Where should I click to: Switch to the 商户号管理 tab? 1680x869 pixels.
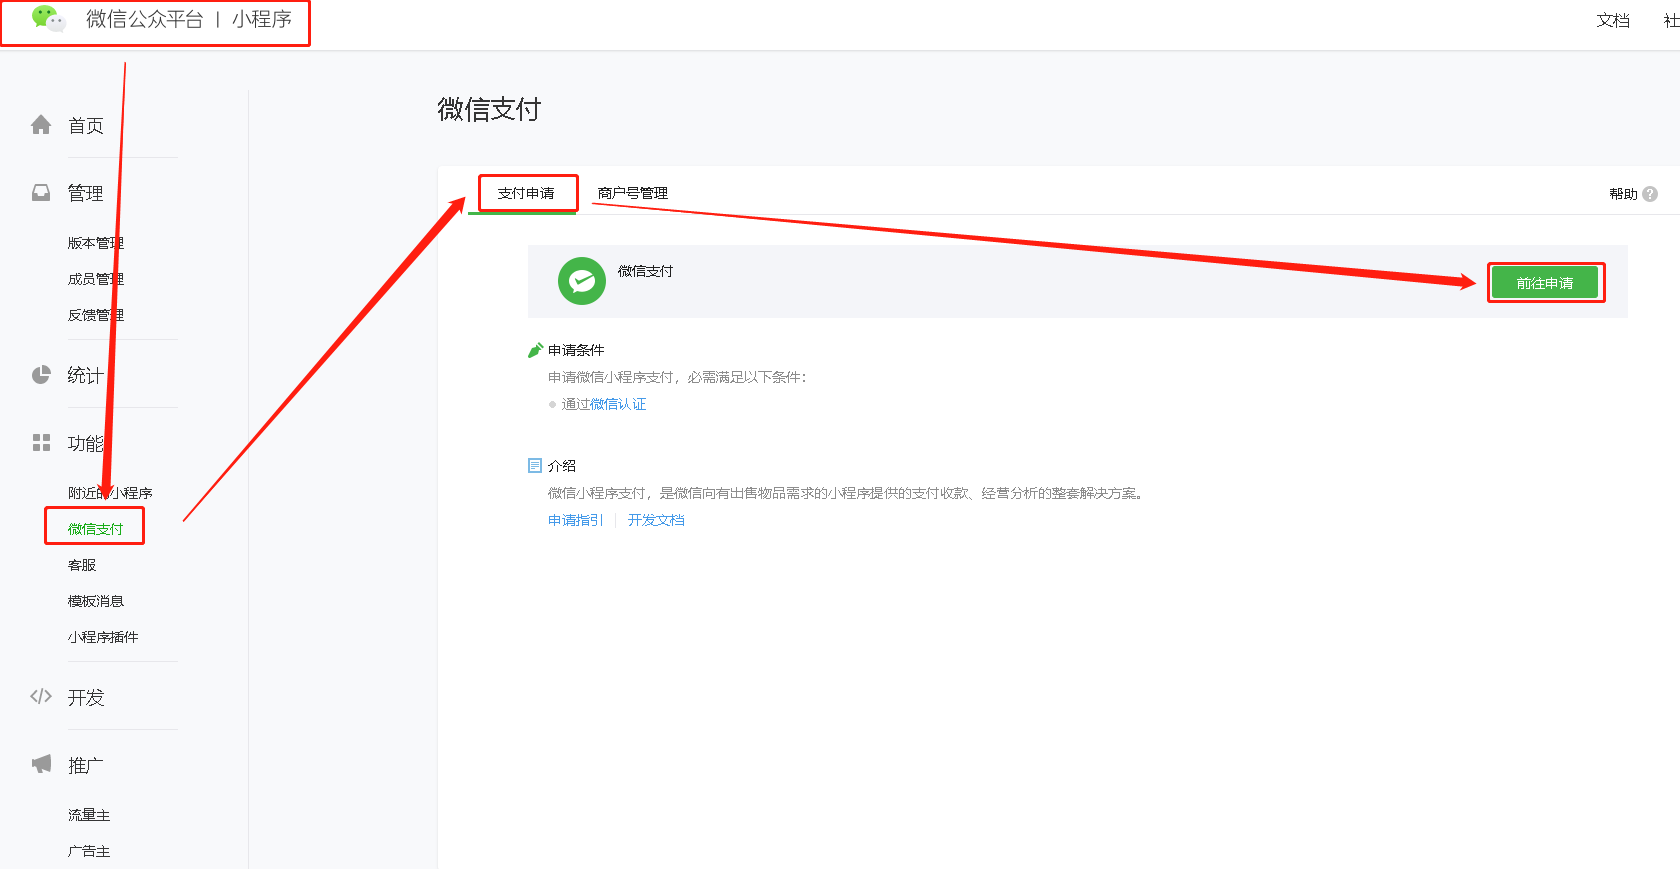pos(633,193)
